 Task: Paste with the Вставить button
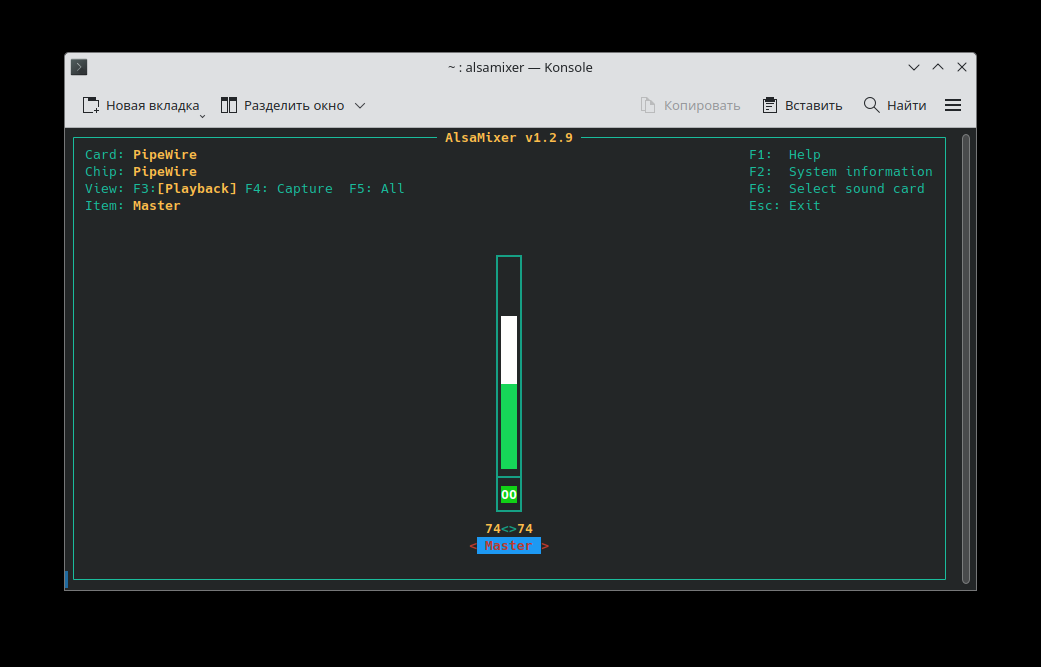[802, 105]
